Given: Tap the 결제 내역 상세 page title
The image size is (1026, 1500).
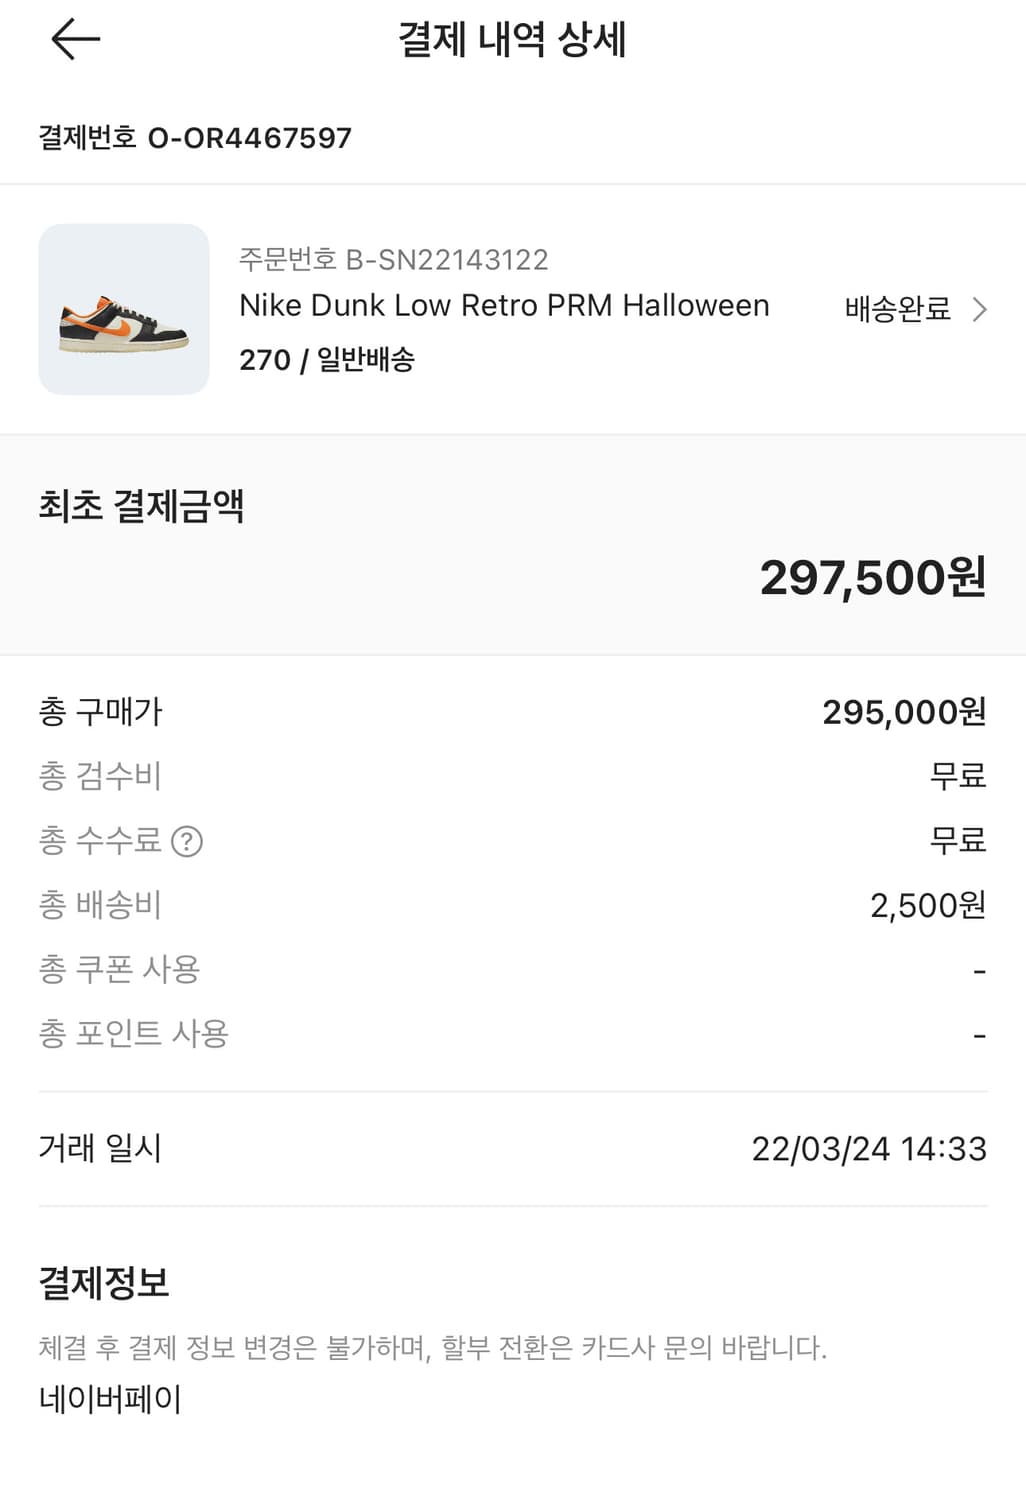Looking at the screenshot, I should [512, 40].
